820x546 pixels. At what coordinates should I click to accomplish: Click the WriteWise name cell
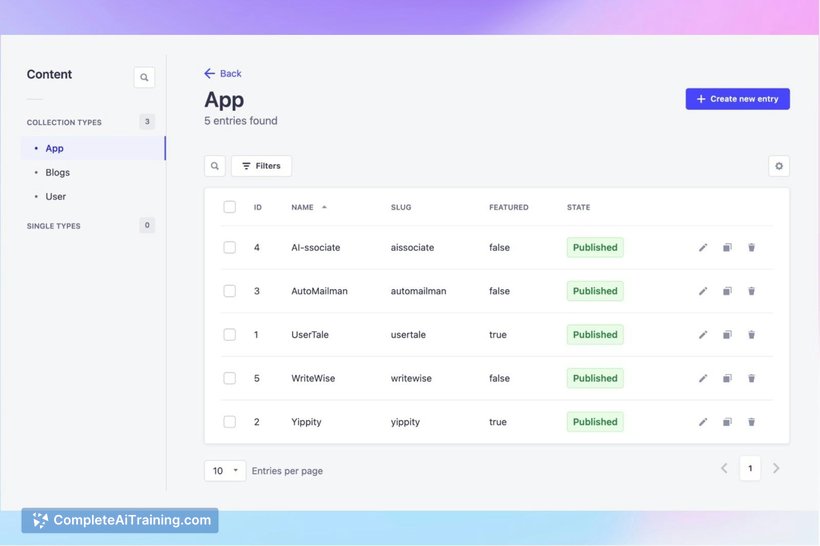[313, 378]
